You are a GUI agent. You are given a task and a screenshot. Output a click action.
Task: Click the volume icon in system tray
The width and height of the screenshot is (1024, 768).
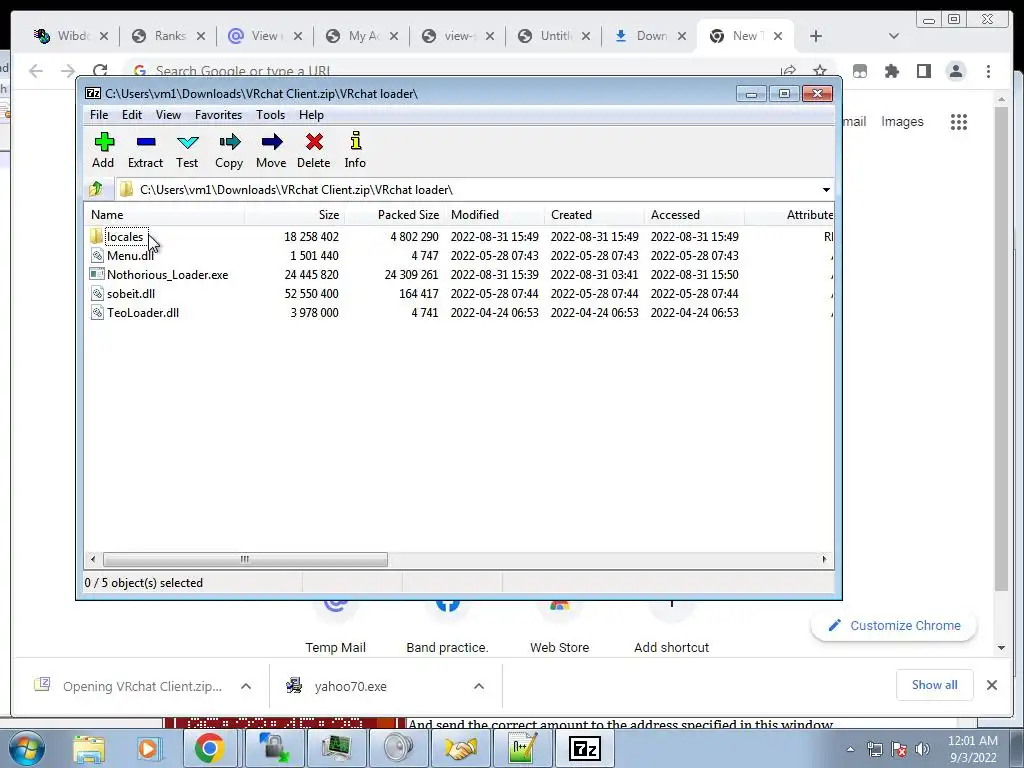[x=922, y=748]
